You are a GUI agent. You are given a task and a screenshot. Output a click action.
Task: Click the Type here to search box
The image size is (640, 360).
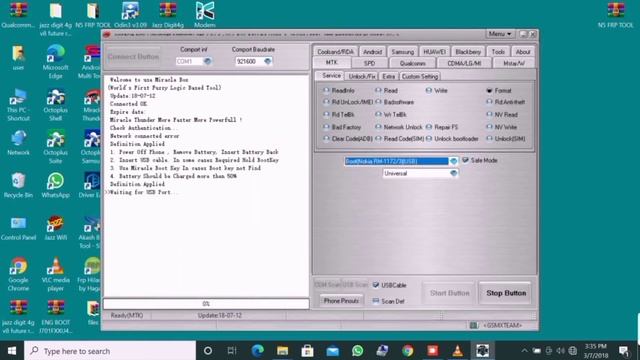tap(110, 351)
